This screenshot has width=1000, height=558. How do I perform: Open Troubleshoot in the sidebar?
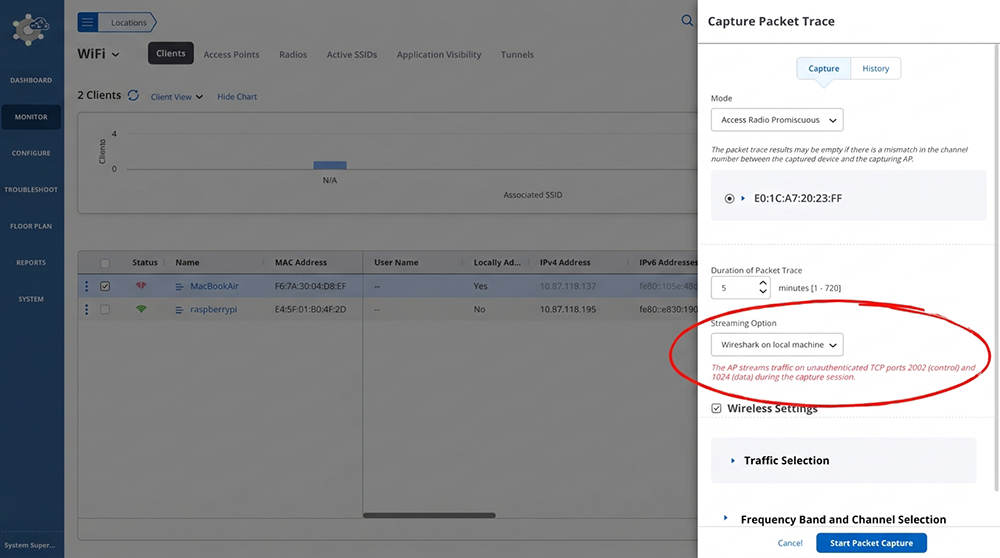(31, 189)
